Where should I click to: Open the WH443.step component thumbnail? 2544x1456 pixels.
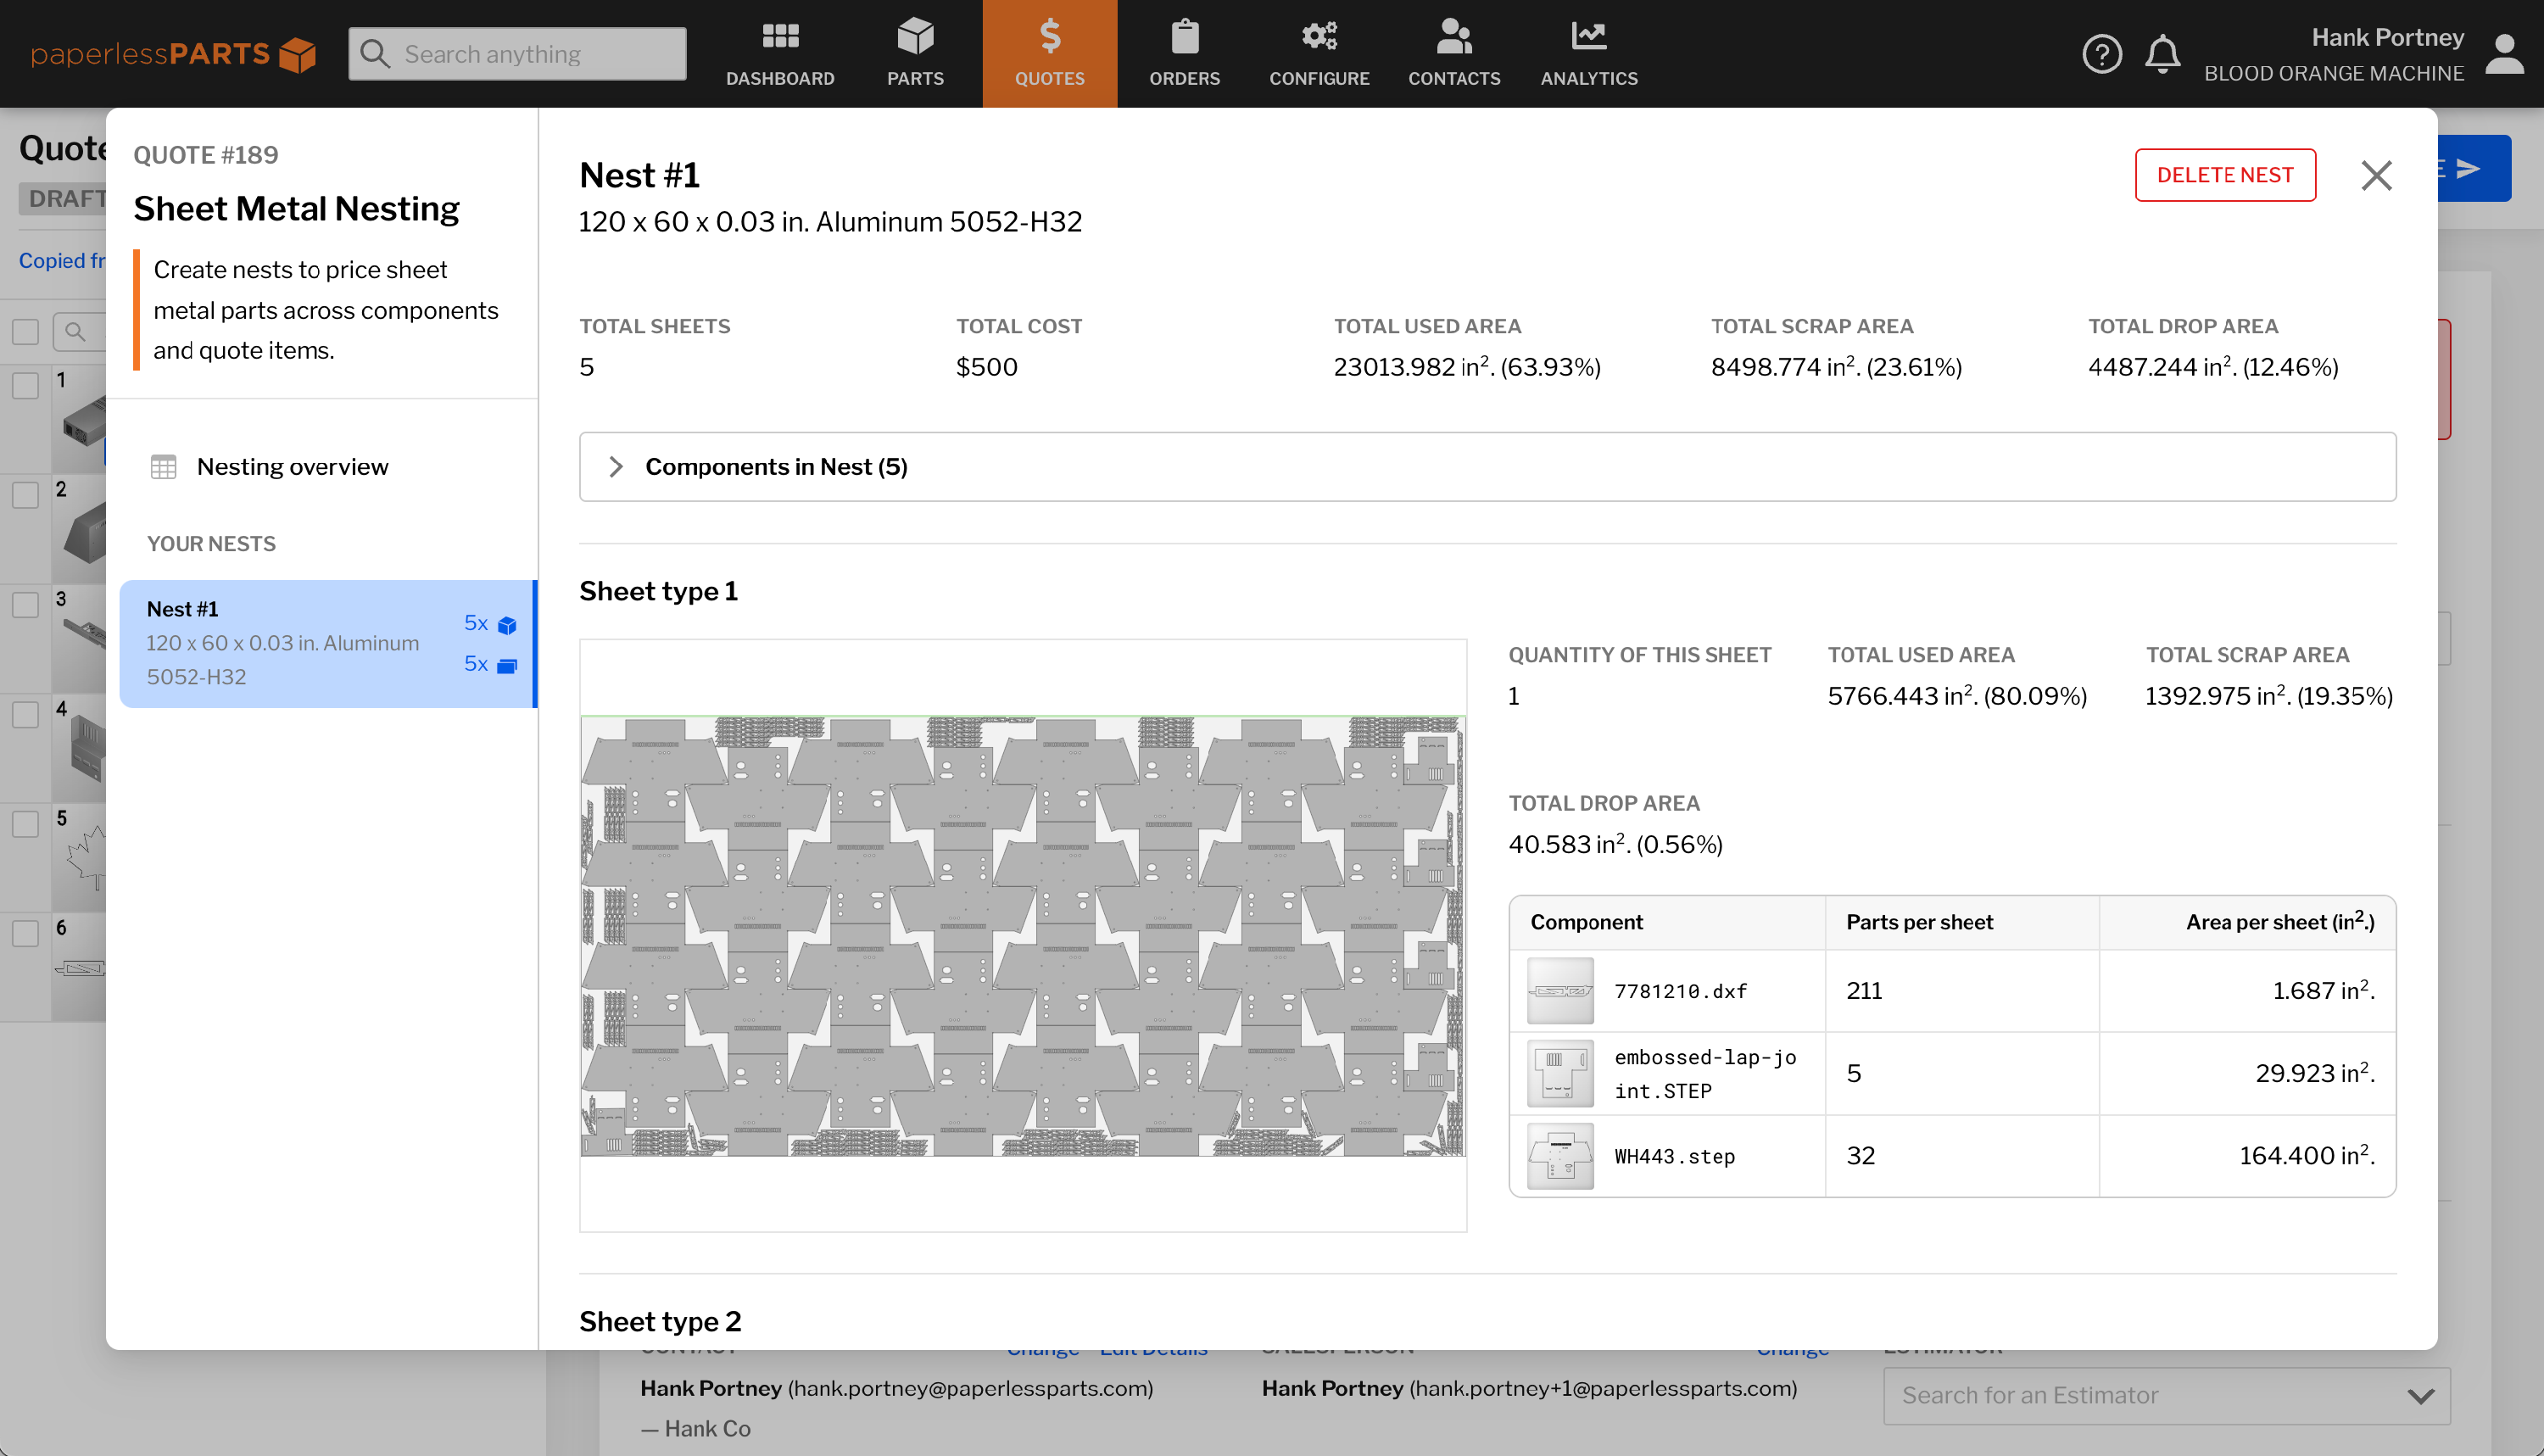(x=1560, y=1156)
